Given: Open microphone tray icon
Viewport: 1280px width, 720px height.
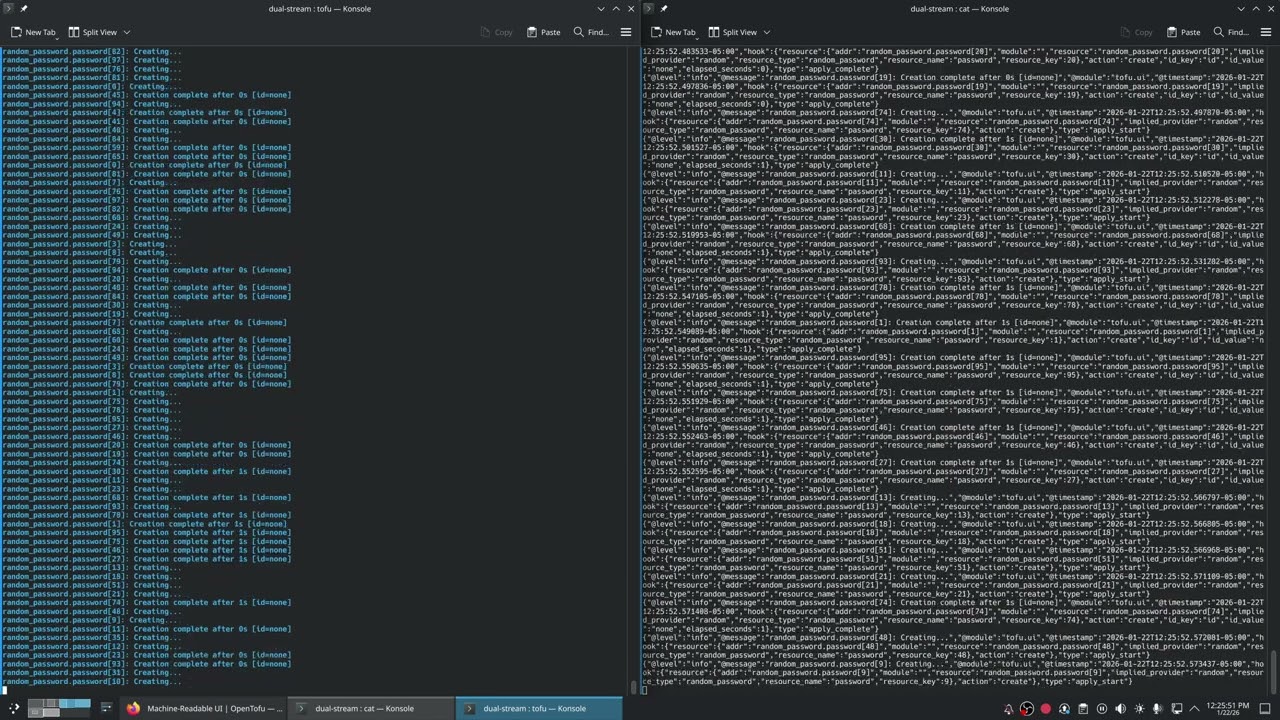Looking at the screenshot, I should (x=1158, y=708).
